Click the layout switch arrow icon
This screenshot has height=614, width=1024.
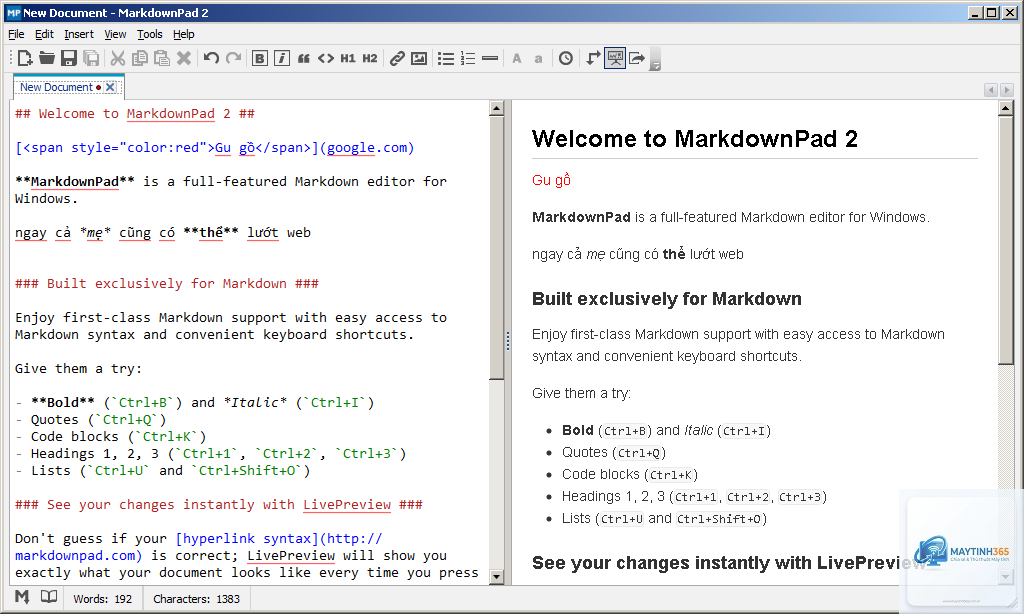click(x=592, y=58)
